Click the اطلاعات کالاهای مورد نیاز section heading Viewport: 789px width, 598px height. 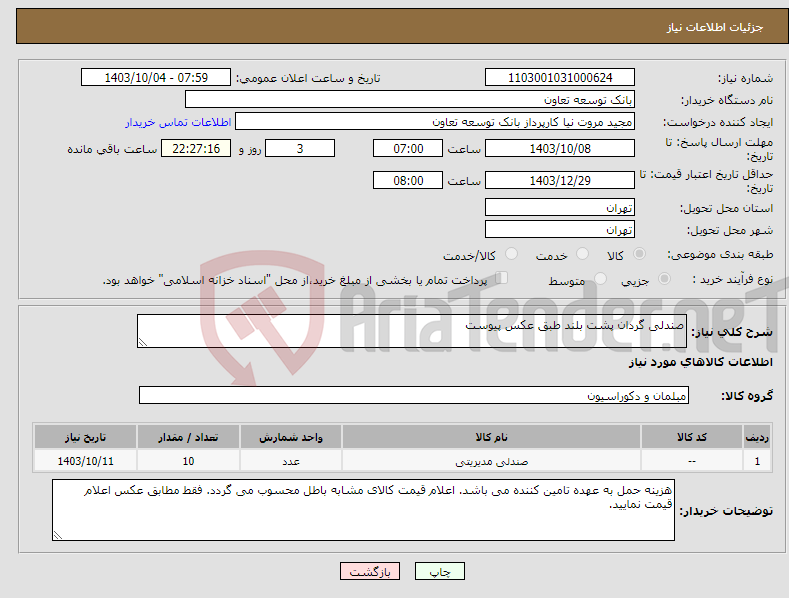pyautogui.click(x=700, y=362)
